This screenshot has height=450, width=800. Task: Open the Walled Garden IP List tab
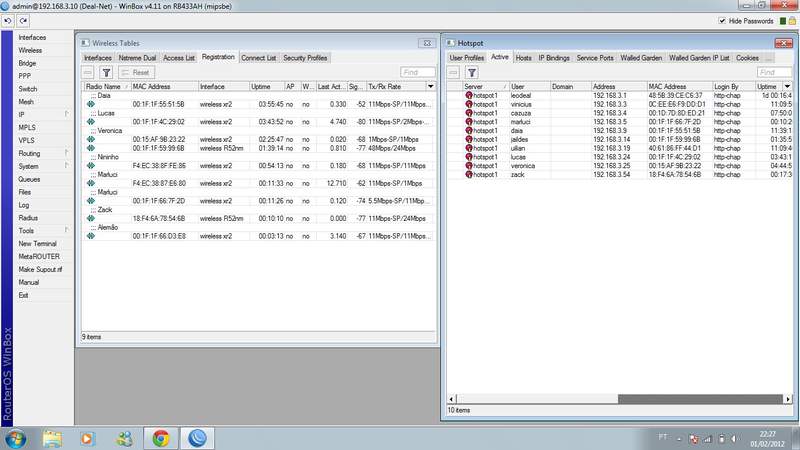coord(699,58)
